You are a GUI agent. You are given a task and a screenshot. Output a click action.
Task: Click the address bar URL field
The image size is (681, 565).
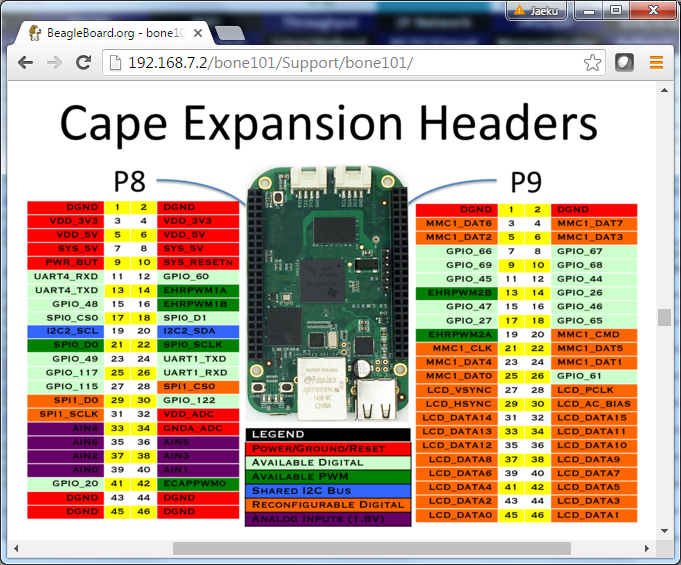(354, 63)
